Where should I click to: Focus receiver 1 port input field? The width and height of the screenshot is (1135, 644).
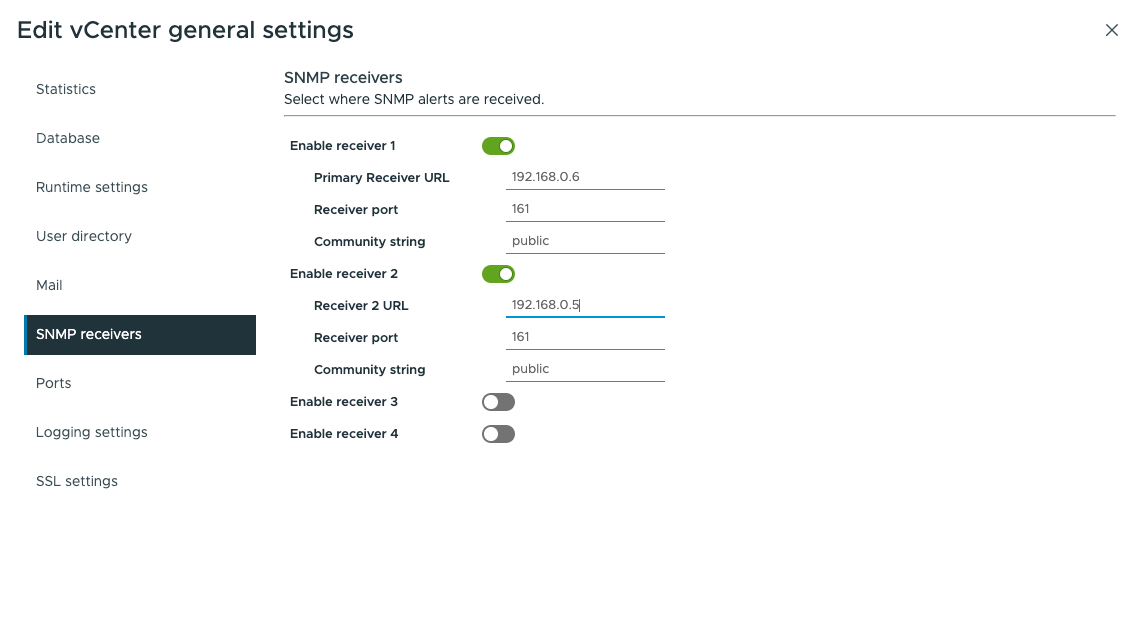pyautogui.click(x=585, y=209)
